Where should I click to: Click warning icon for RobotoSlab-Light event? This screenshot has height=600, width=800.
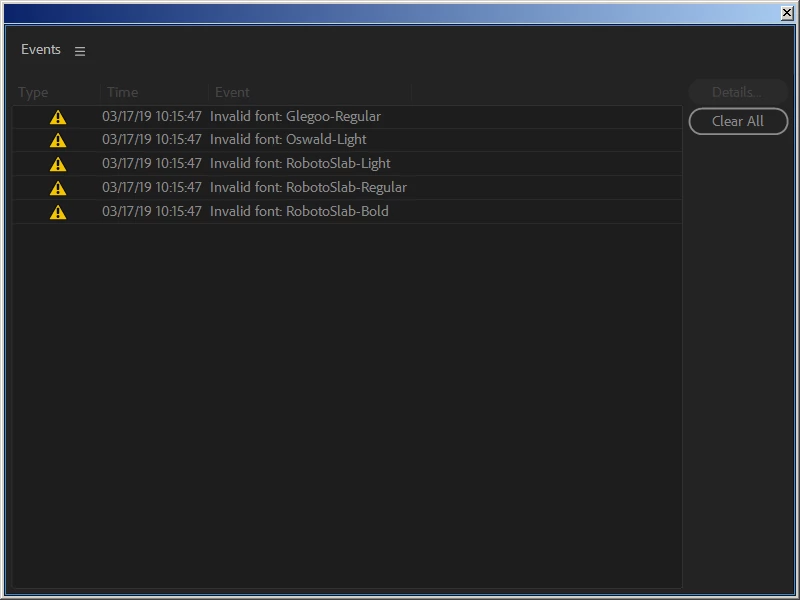point(58,164)
